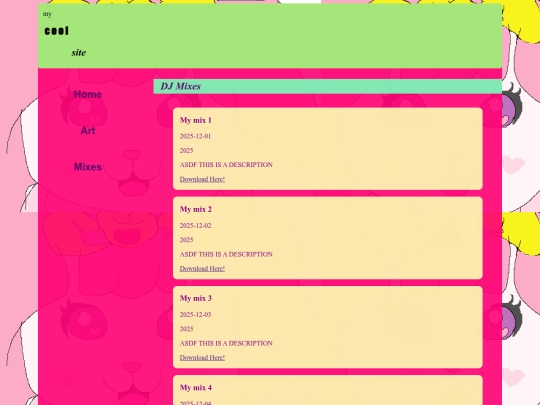Select the date 2025-12-02
This screenshot has height=405, width=540.
point(195,226)
